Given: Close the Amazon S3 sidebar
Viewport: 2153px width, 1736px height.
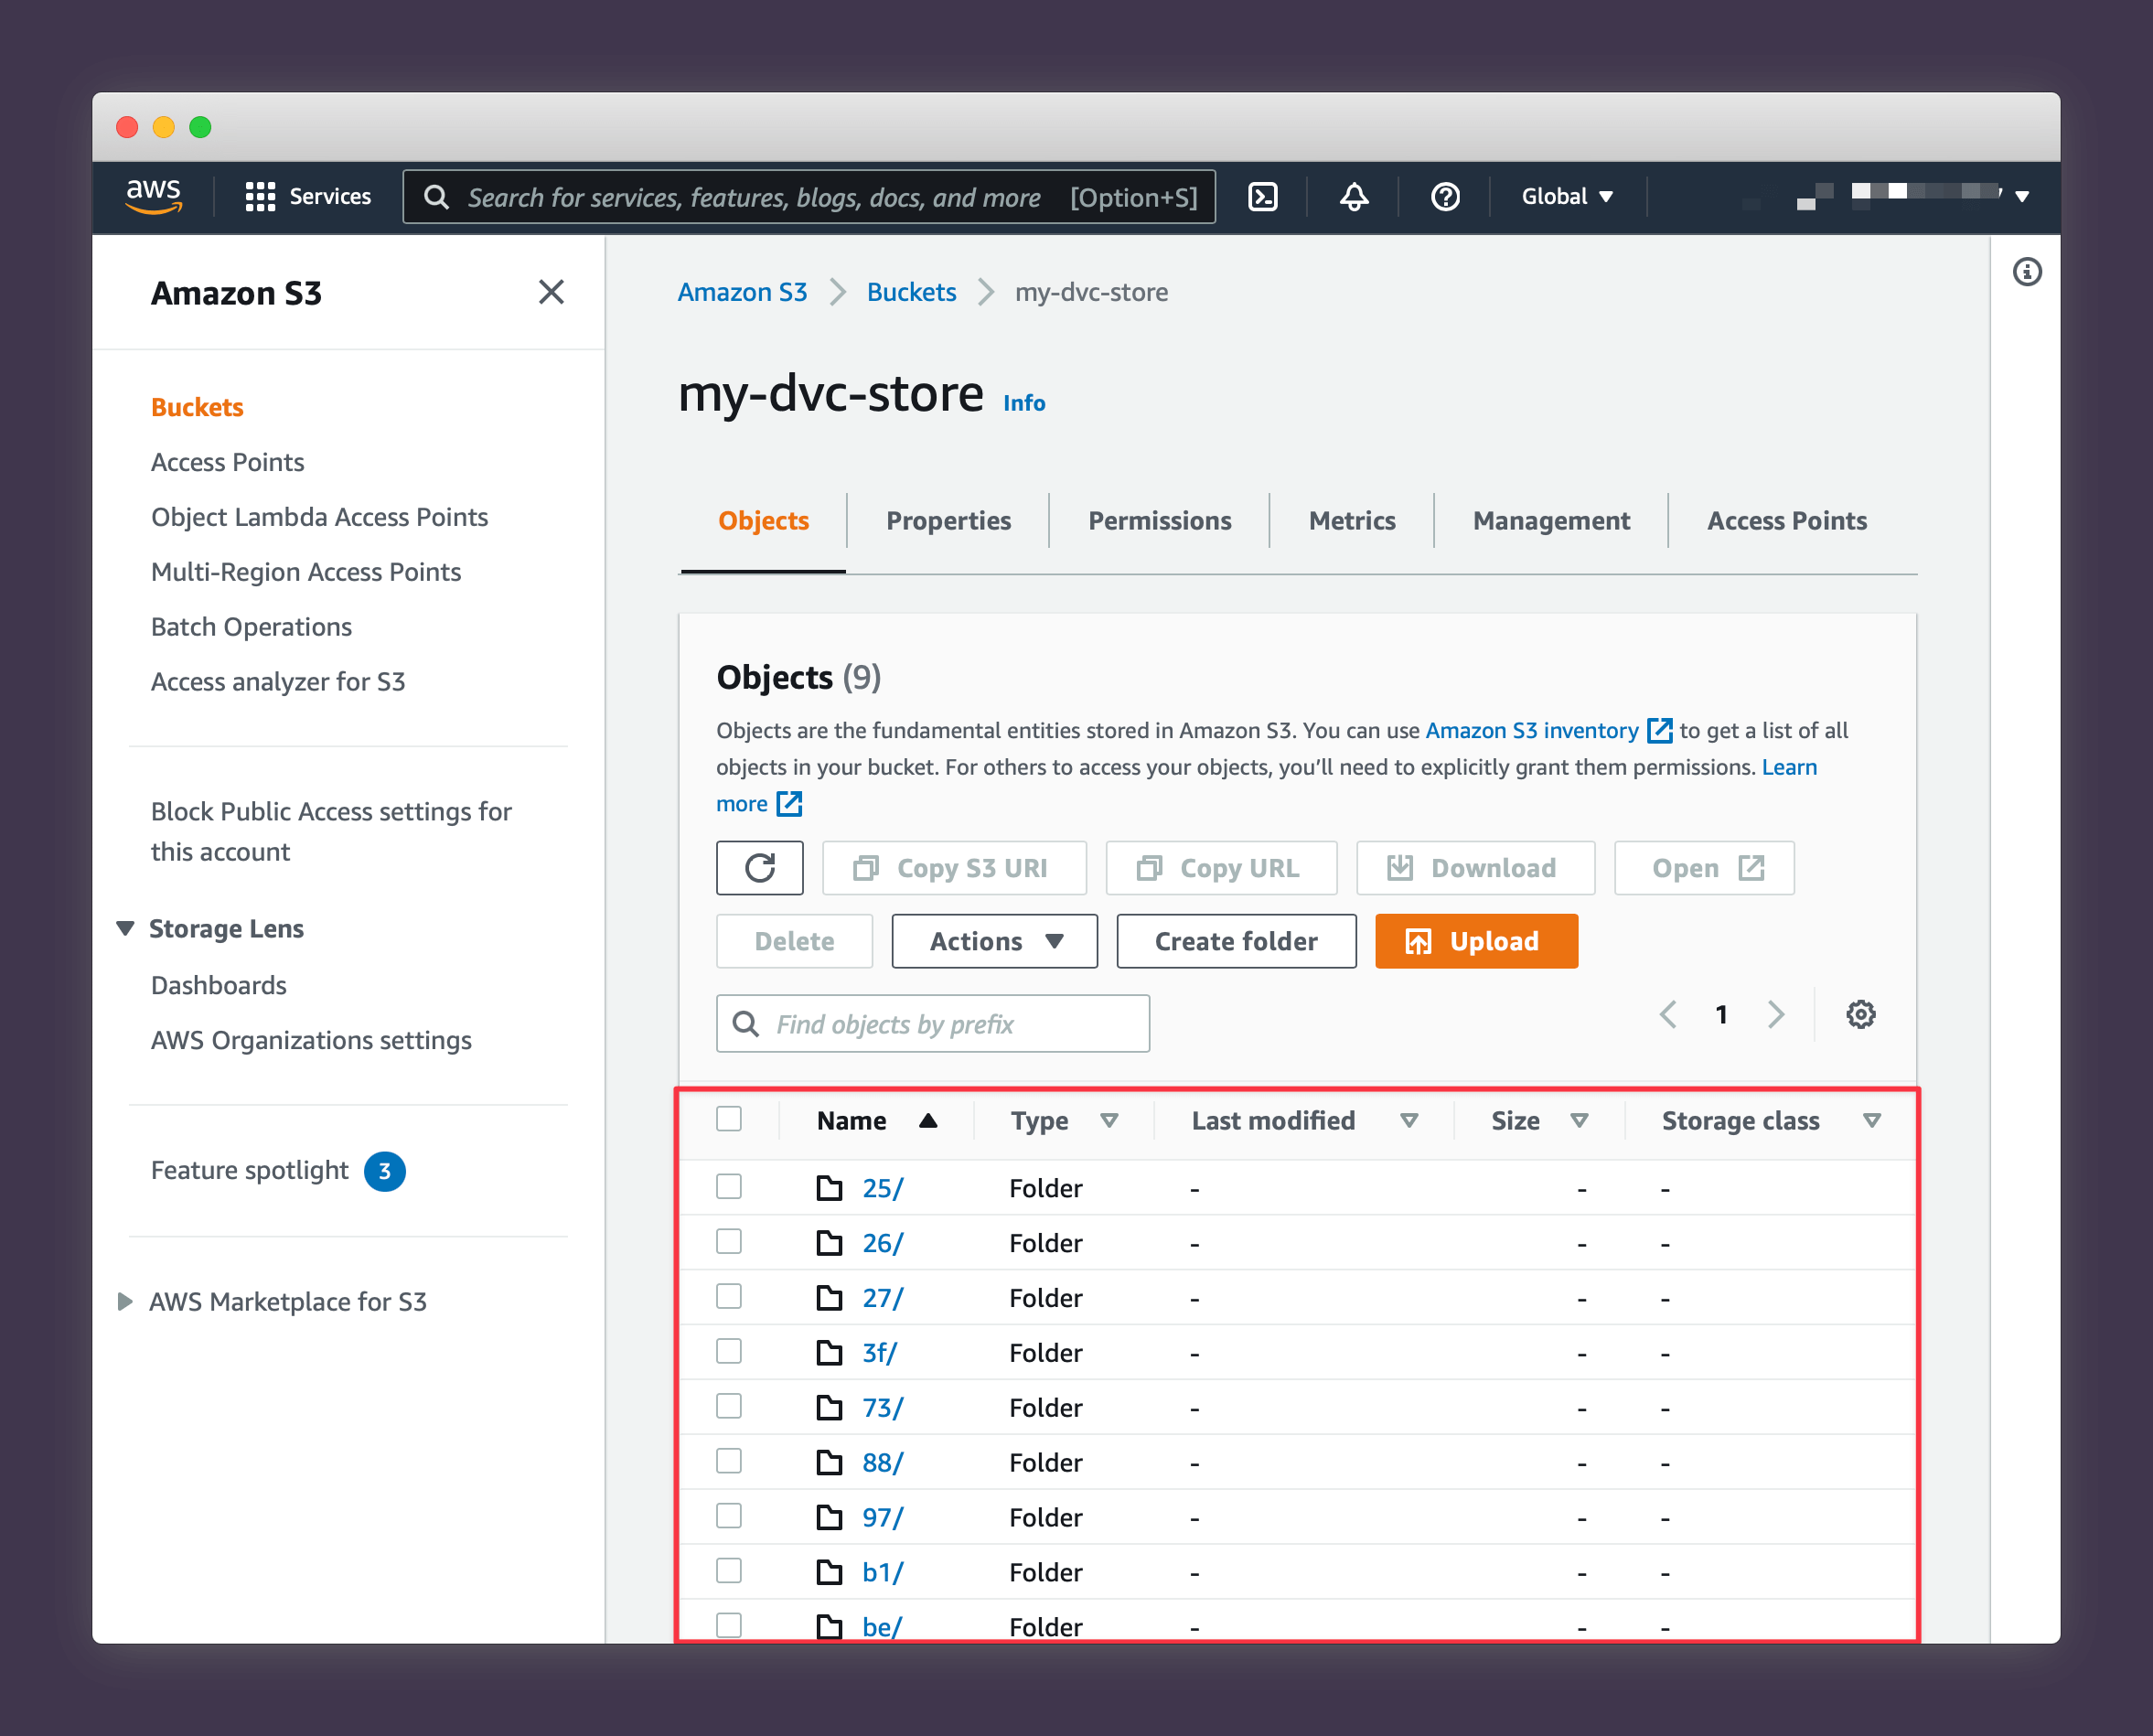Looking at the screenshot, I should (551, 292).
